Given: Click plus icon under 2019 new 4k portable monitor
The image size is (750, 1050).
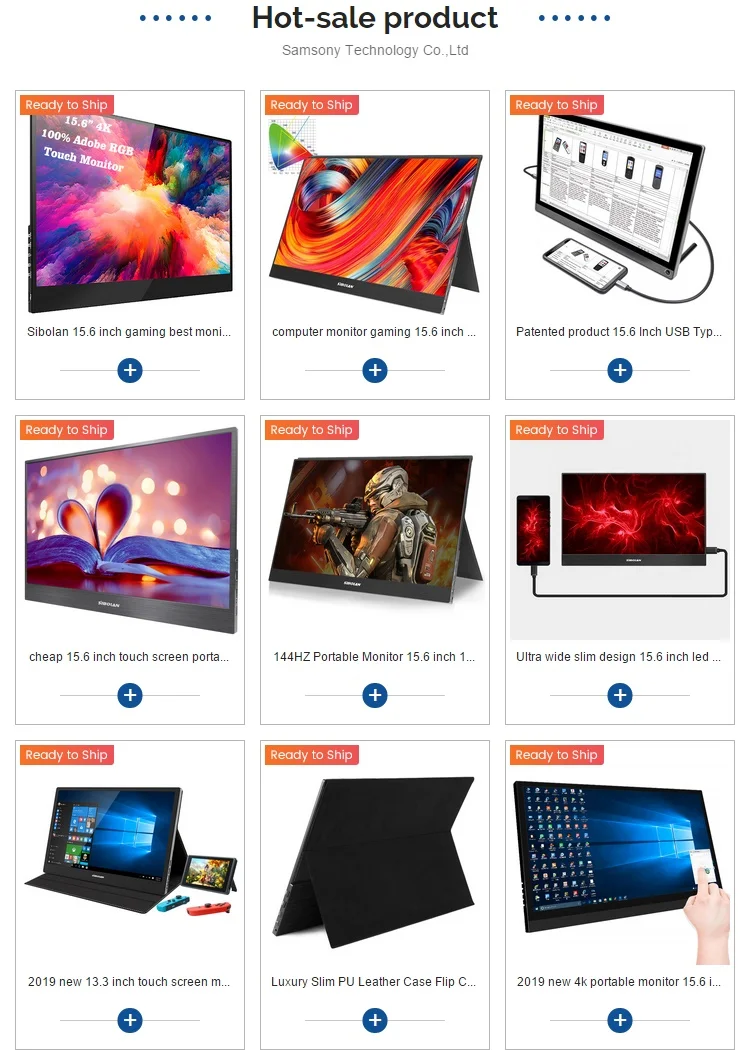Looking at the screenshot, I should tap(620, 1020).
